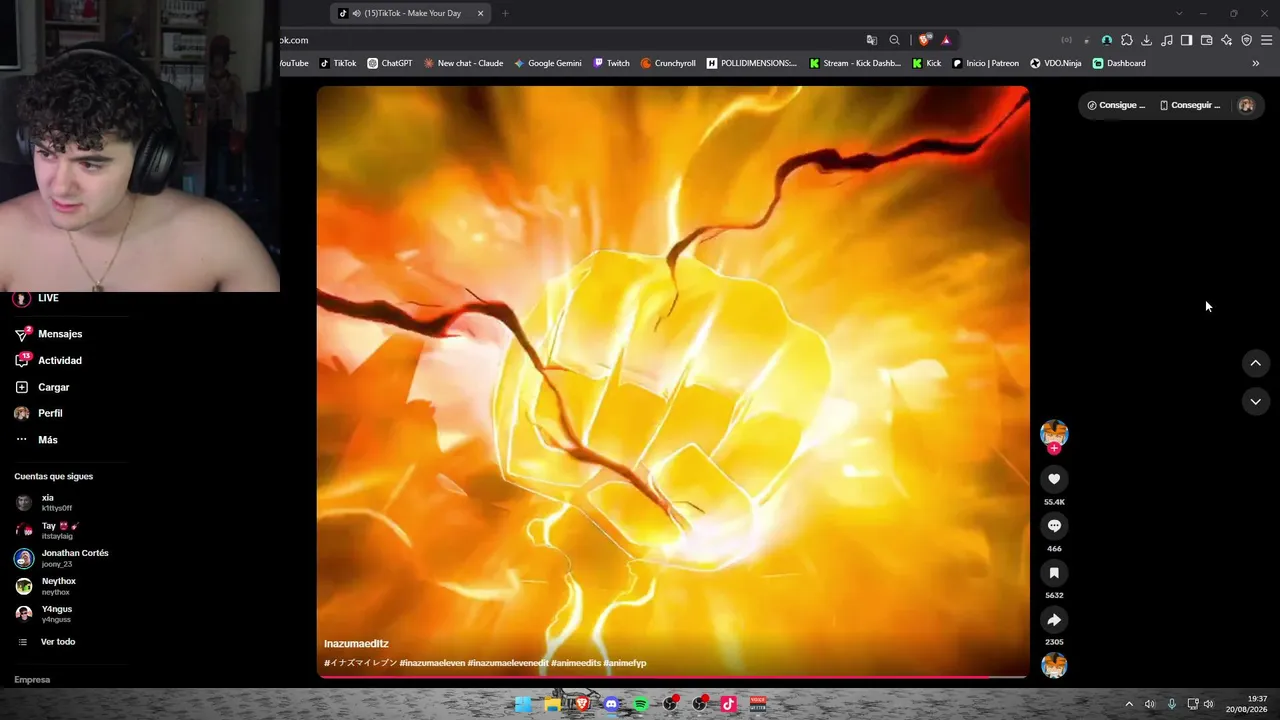Mute the TikTok tab via its speaker icon
Screen dimensions: 1280x720
[x=357, y=13]
